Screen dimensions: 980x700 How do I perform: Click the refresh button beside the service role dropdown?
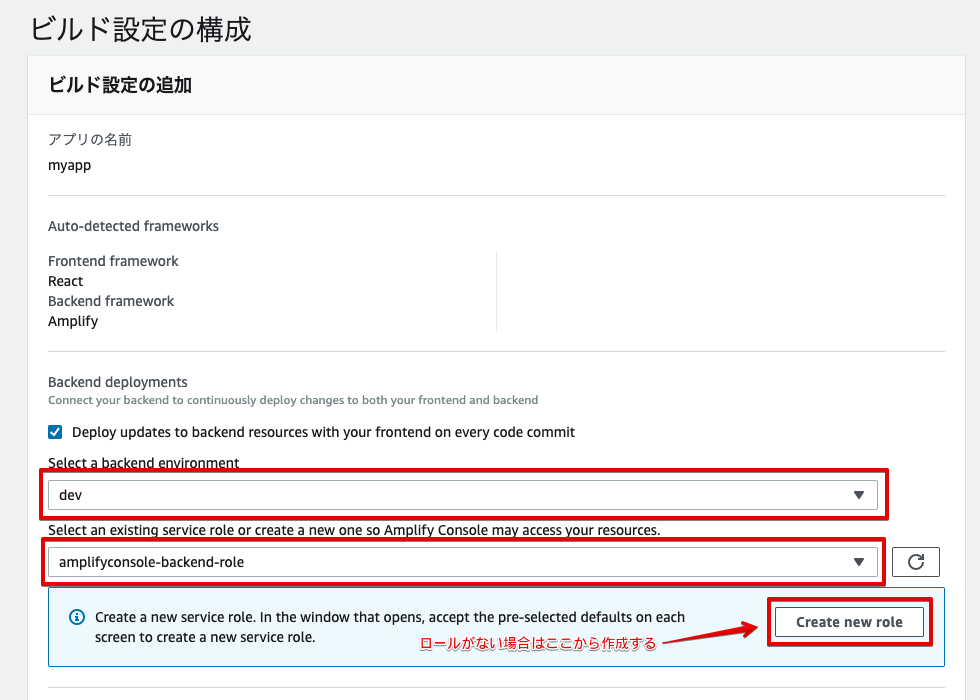click(x=916, y=561)
